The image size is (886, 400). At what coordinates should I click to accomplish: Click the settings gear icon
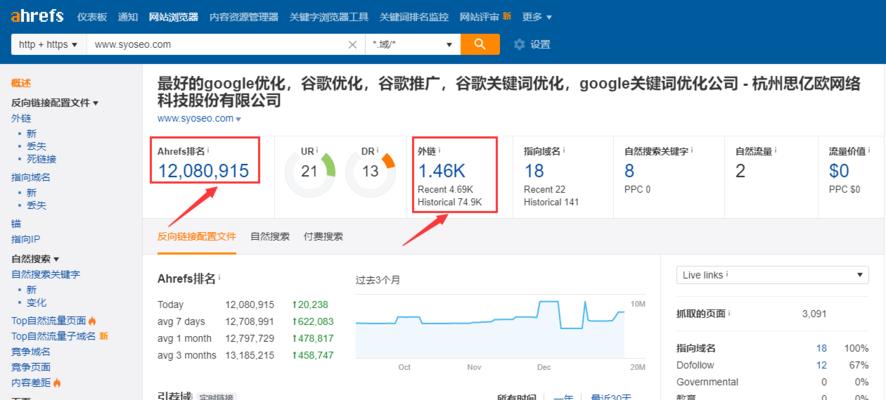pos(519,45)
